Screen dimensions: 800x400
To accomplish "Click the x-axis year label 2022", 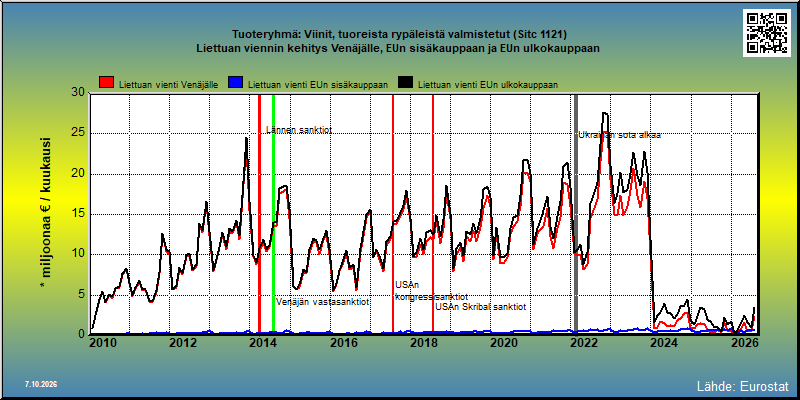I will pos(584,343).
